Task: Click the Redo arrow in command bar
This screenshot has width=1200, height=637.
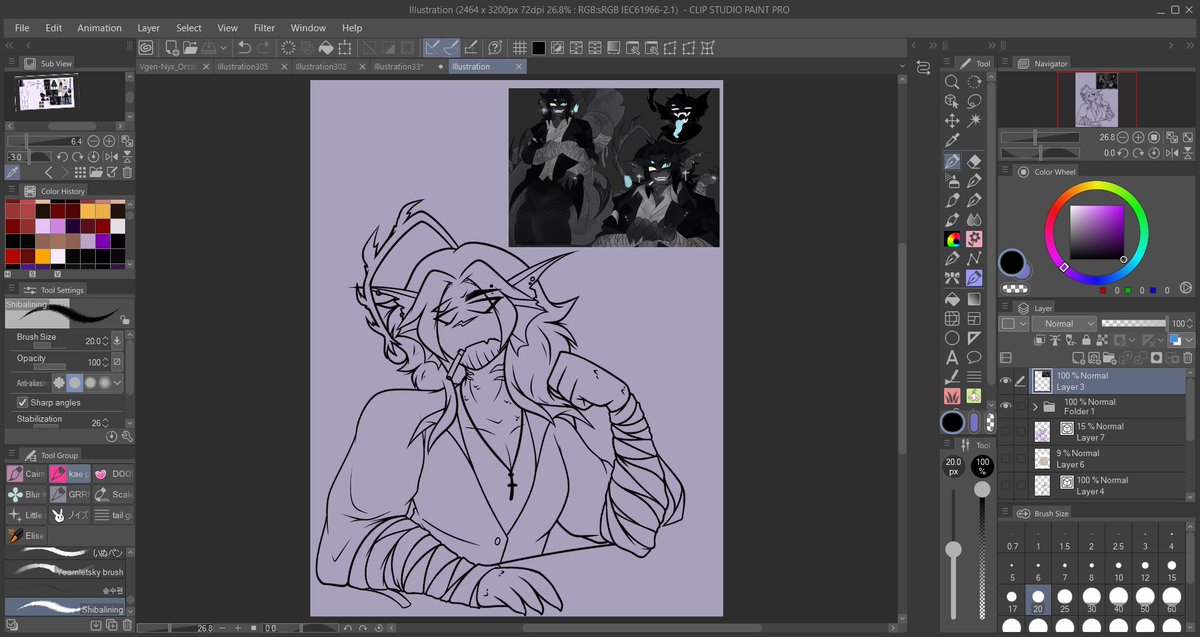Action: tap(263, 47)
